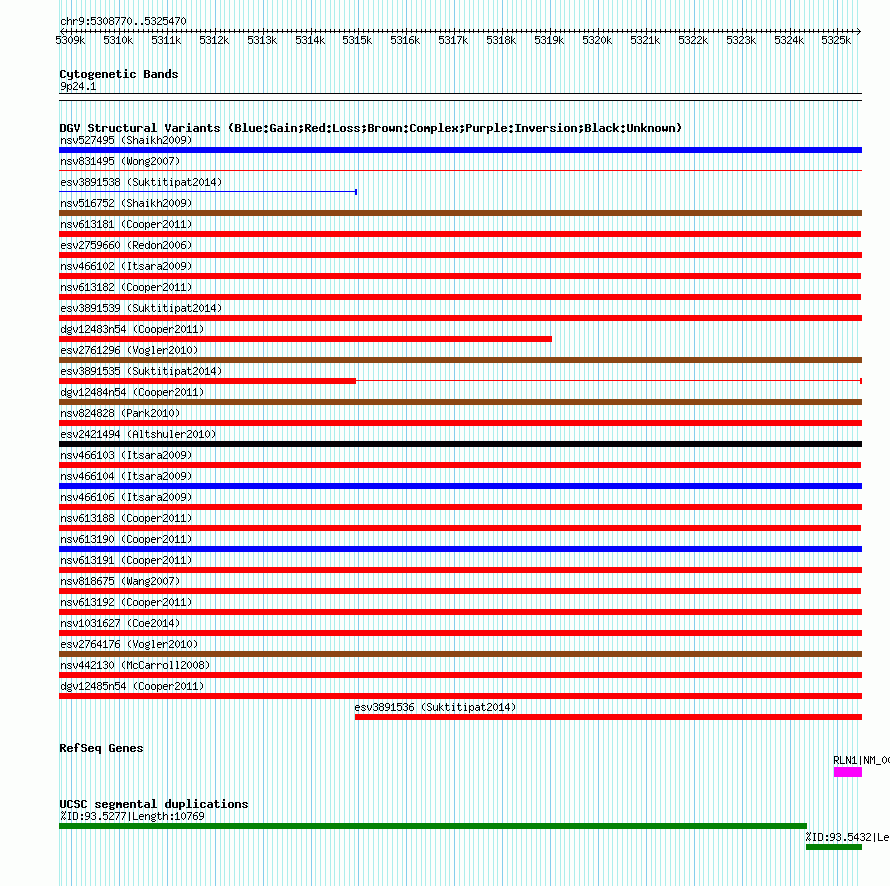
Task: Click the nsv466104 (Itsara2009) blue bar
Action: 460,486
